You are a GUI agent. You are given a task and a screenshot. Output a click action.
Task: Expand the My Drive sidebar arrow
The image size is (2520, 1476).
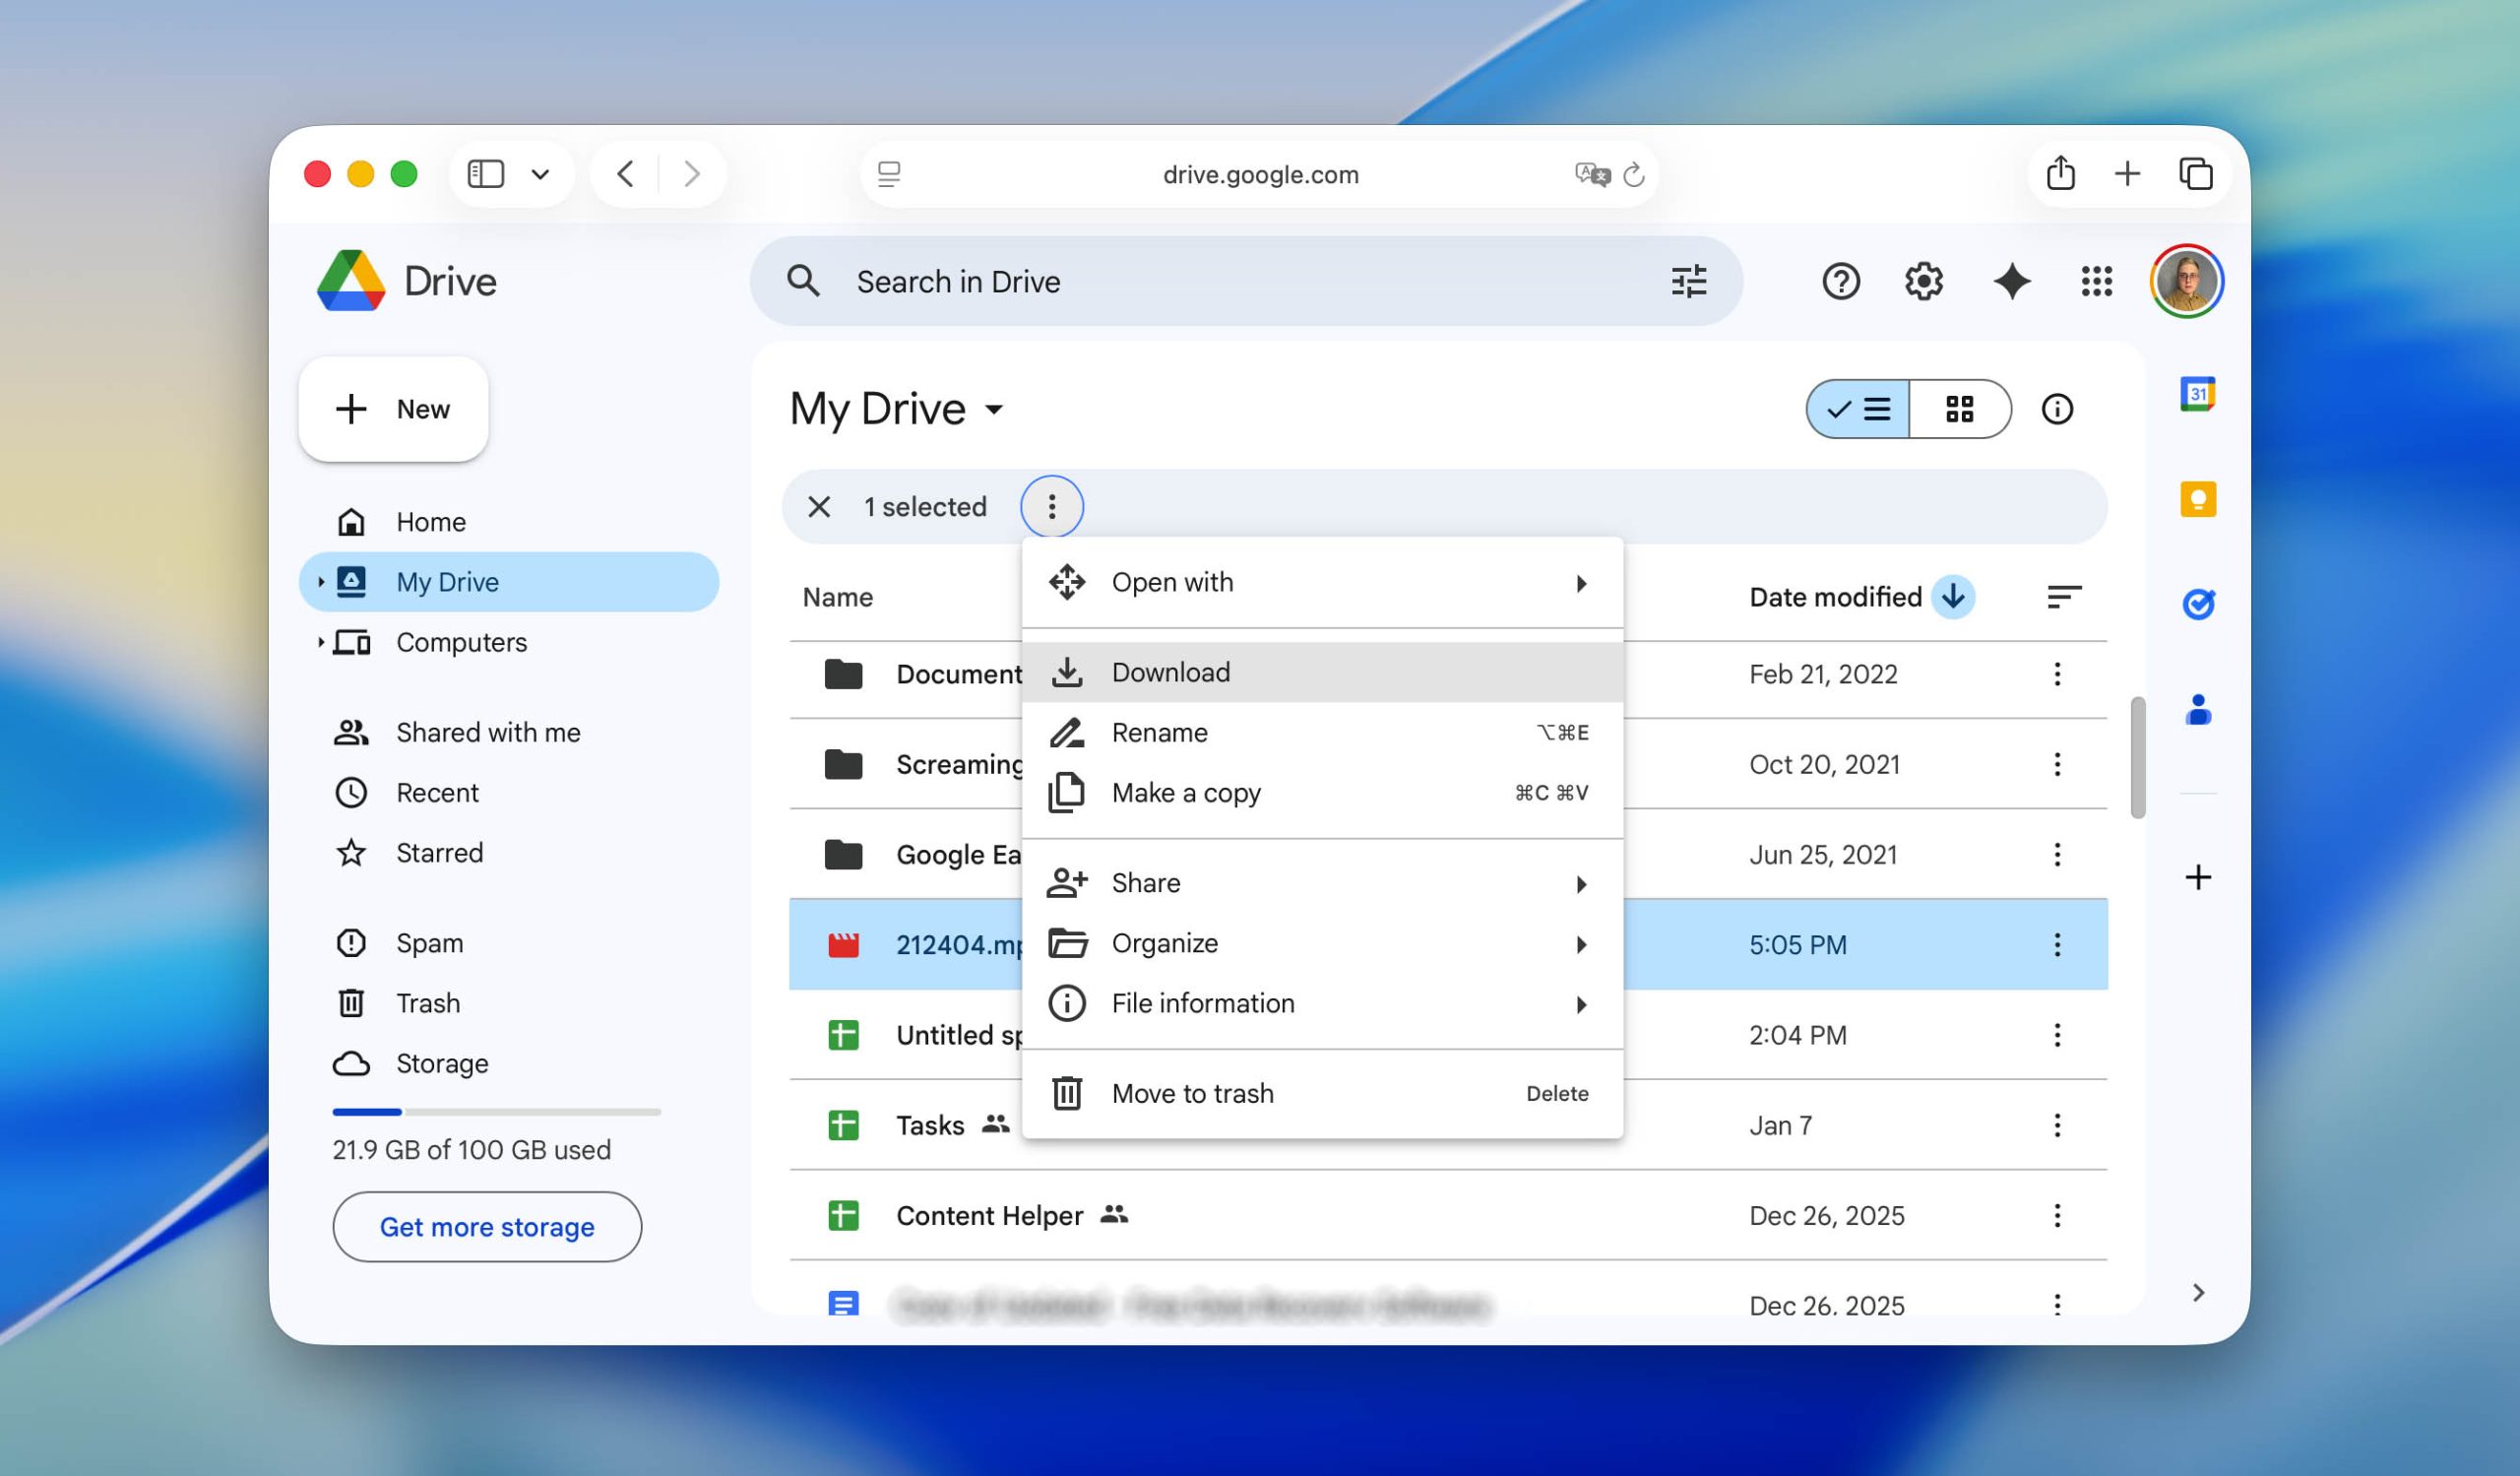coord(321,582)
